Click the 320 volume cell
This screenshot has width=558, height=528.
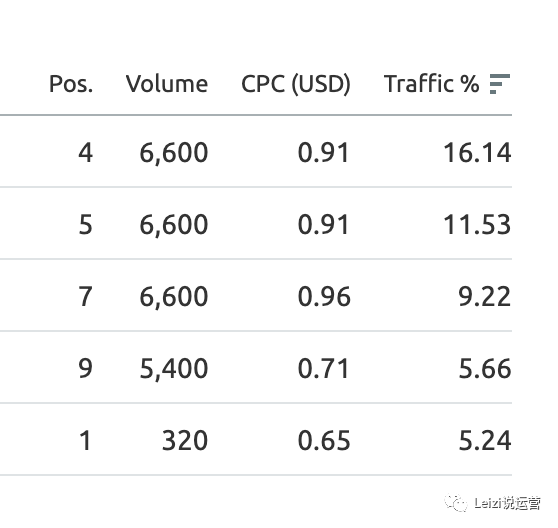[x=185, y=440]
